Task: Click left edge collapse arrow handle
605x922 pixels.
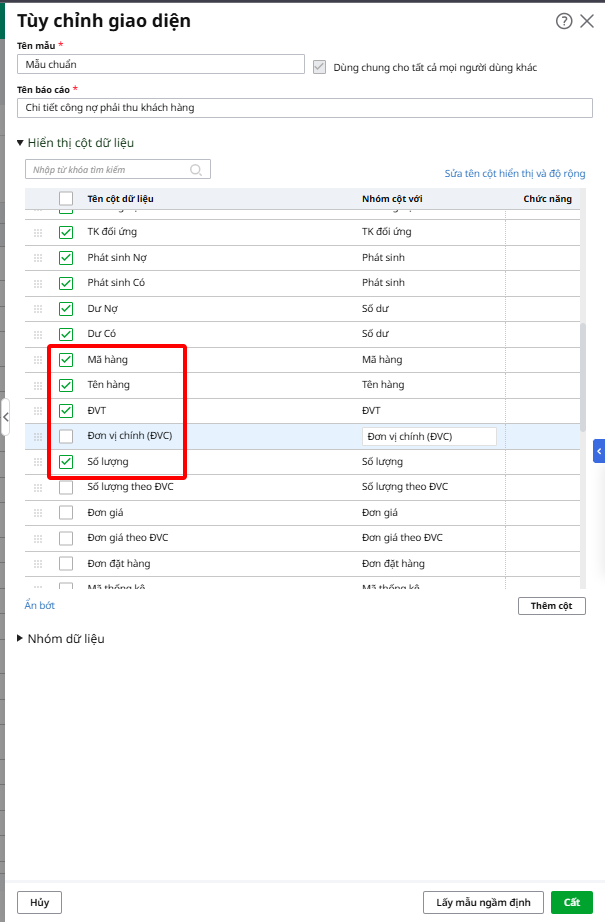Action: point(5,412)
